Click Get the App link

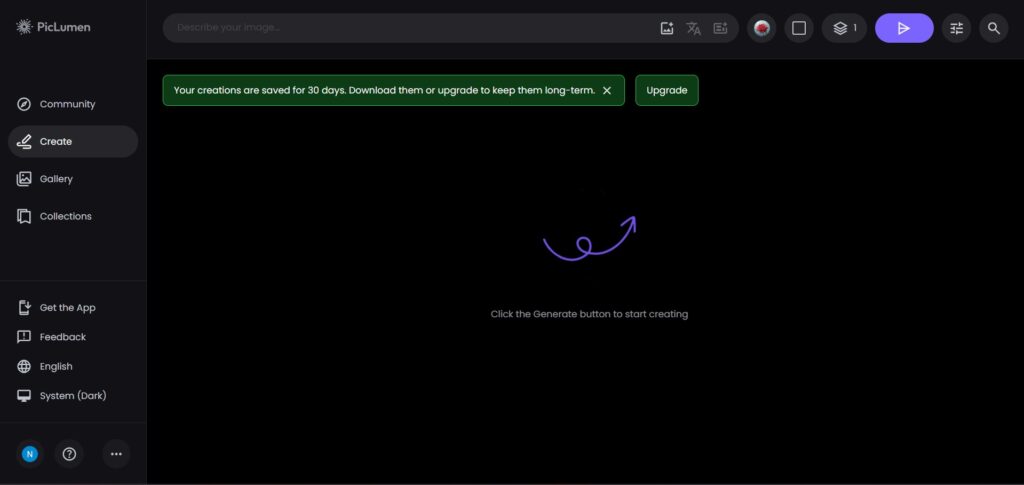coord(67,308)
